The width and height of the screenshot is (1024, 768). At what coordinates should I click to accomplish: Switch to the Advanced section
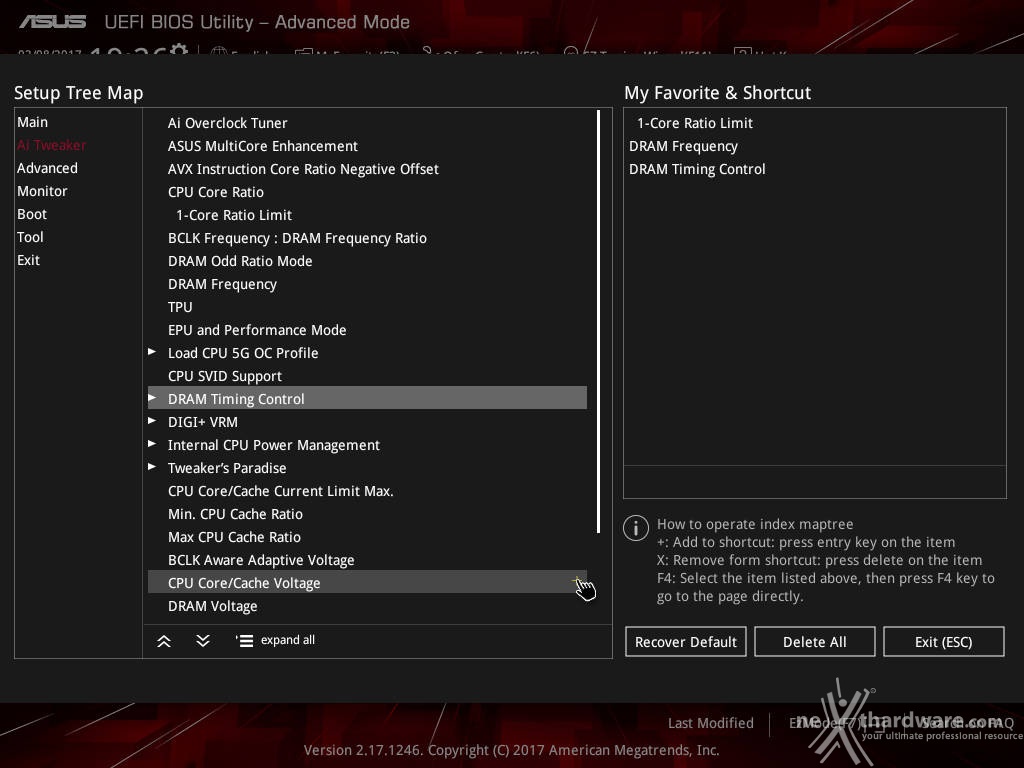pyautogui.click(x=47, y=168)
